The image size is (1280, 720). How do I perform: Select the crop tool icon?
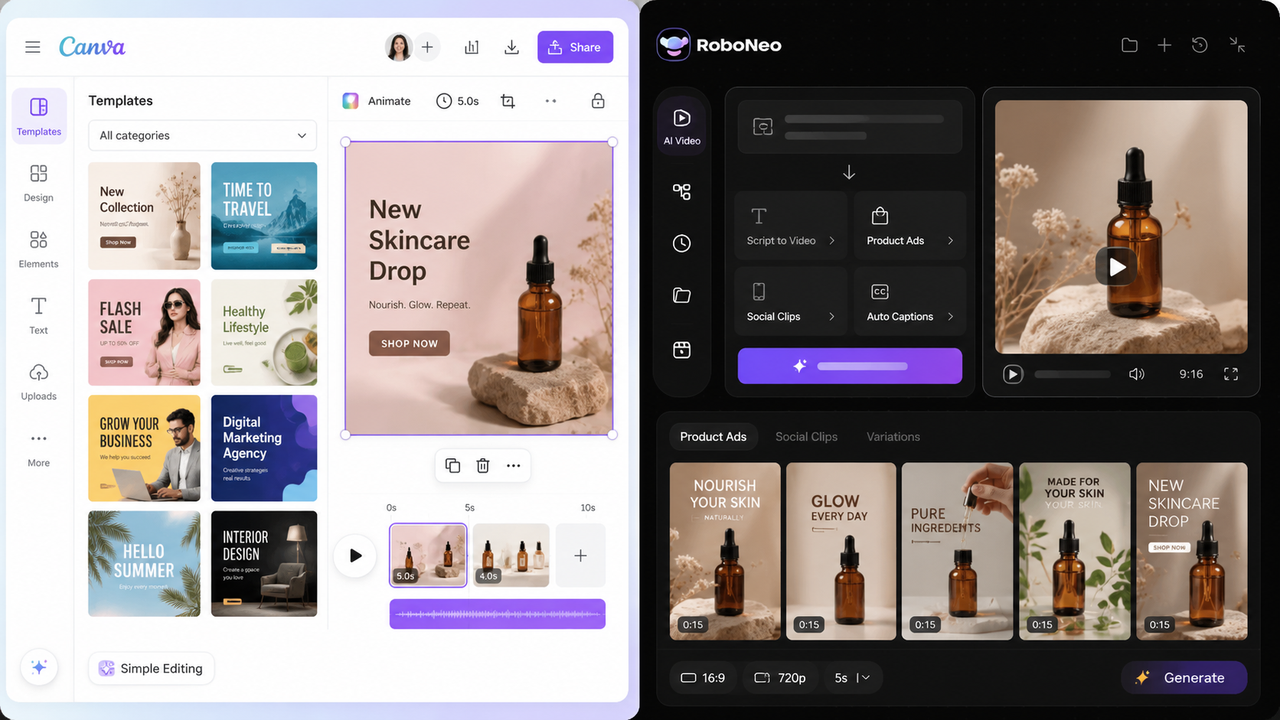click(508, 101)
